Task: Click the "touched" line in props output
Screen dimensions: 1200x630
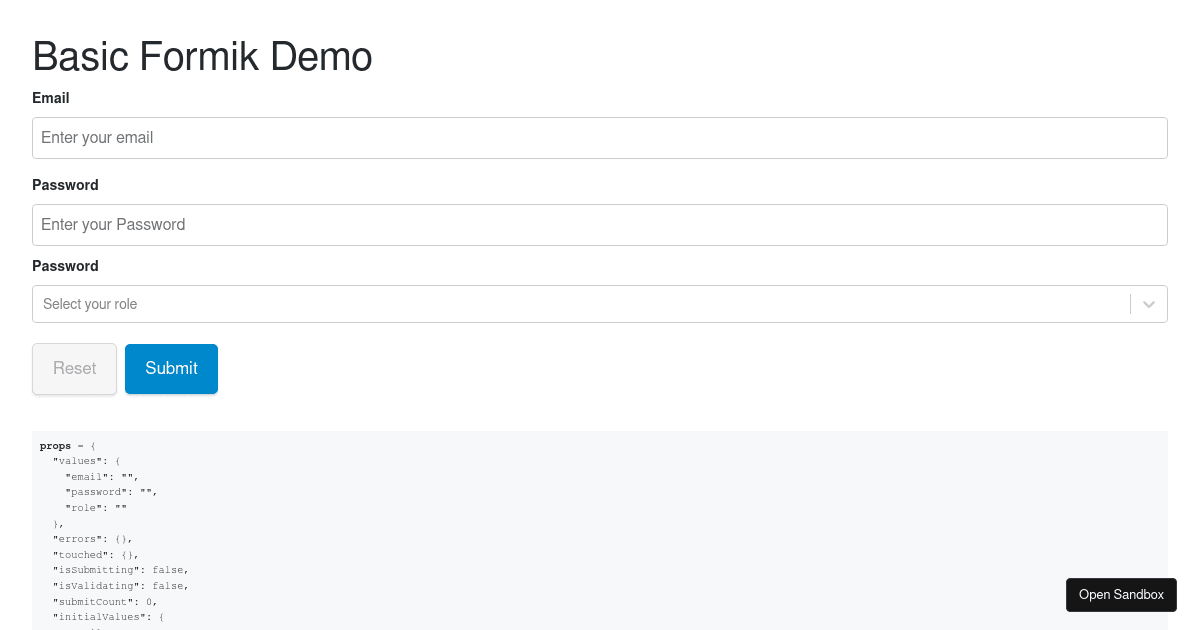Action: click(x=96, y=555)
